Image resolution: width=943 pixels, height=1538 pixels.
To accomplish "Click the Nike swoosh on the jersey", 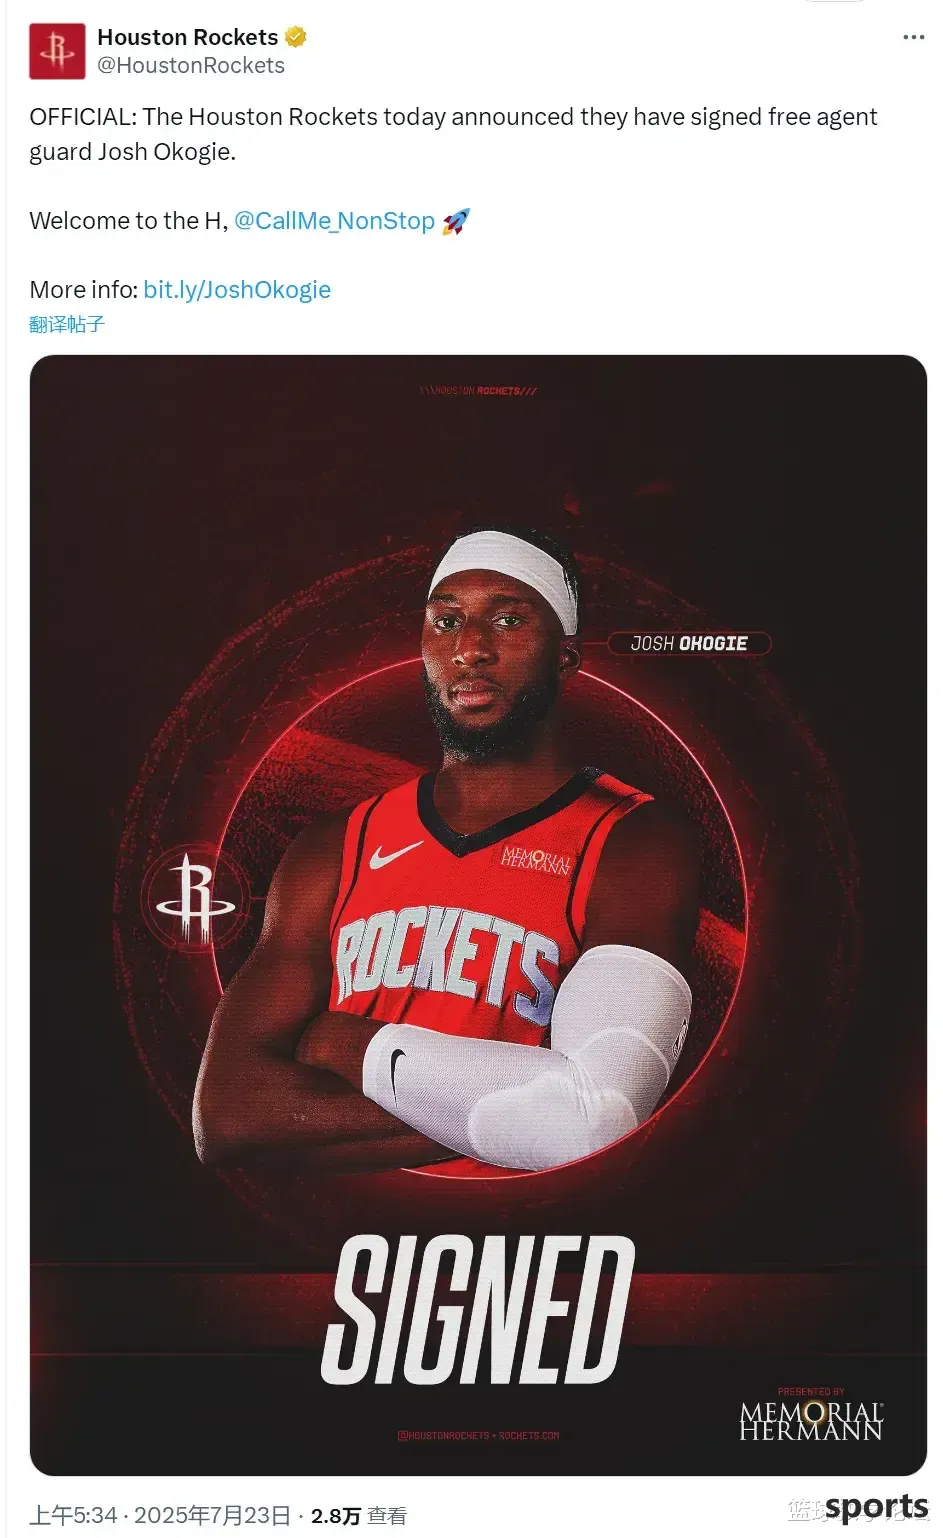I will [396, 855].
